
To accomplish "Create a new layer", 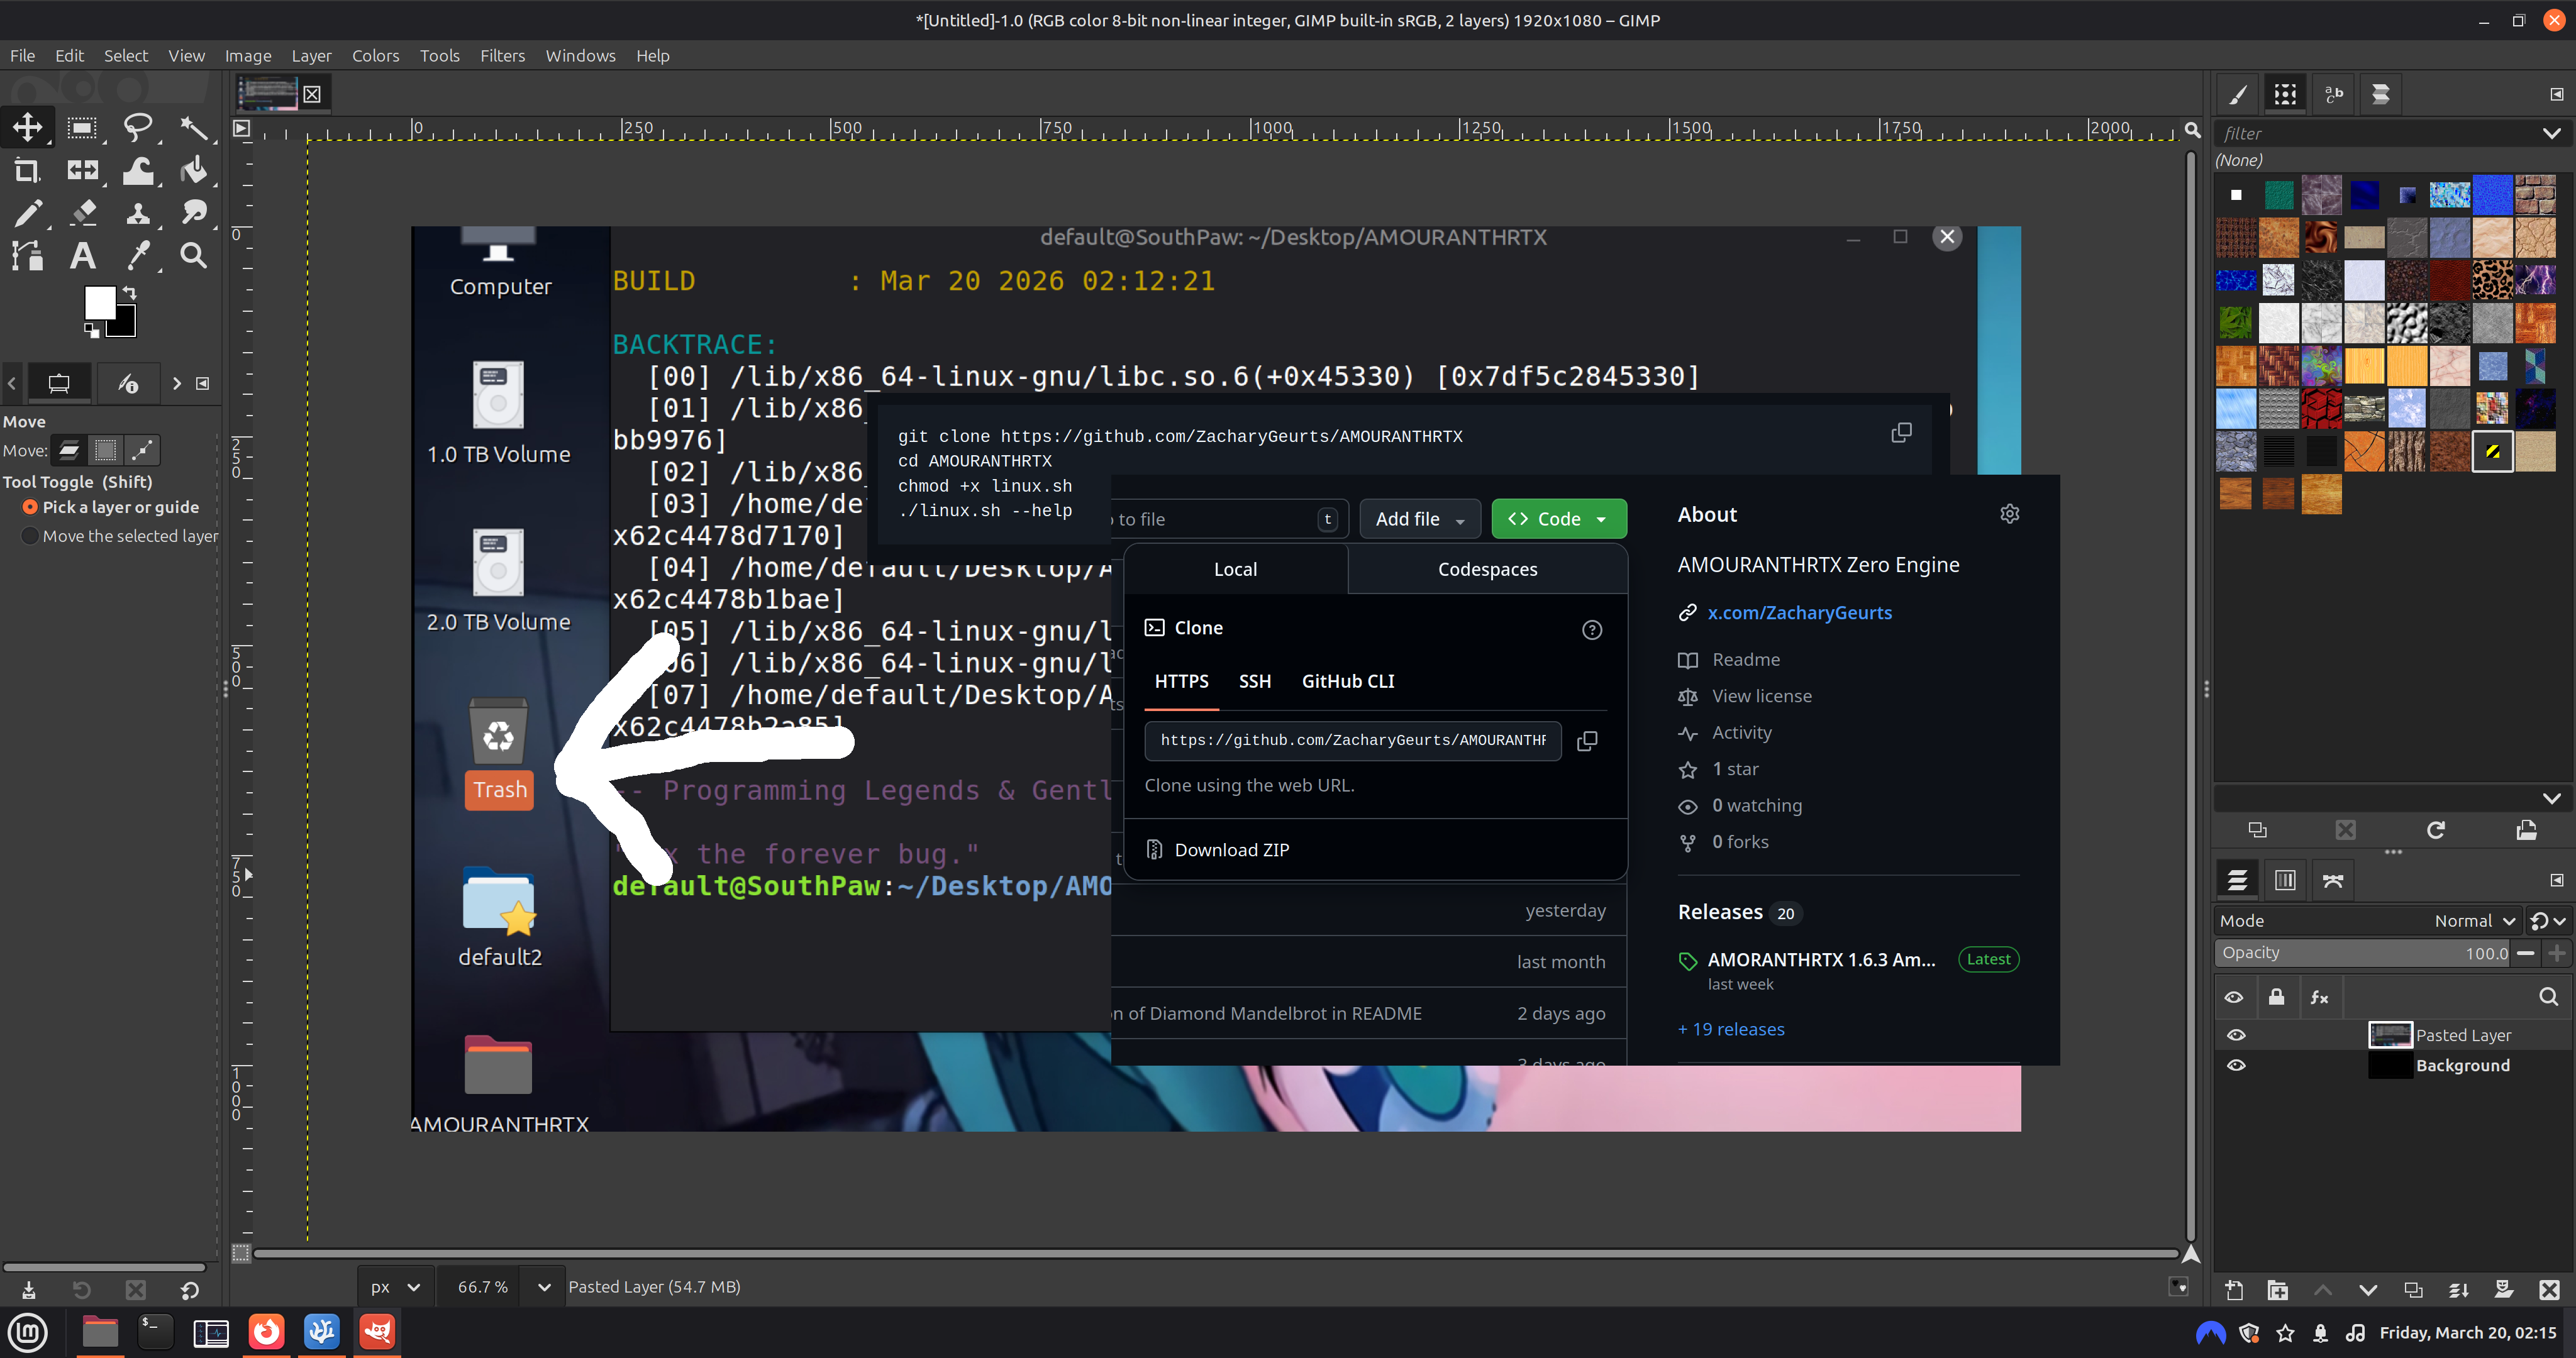I will coord(2234,1290).
